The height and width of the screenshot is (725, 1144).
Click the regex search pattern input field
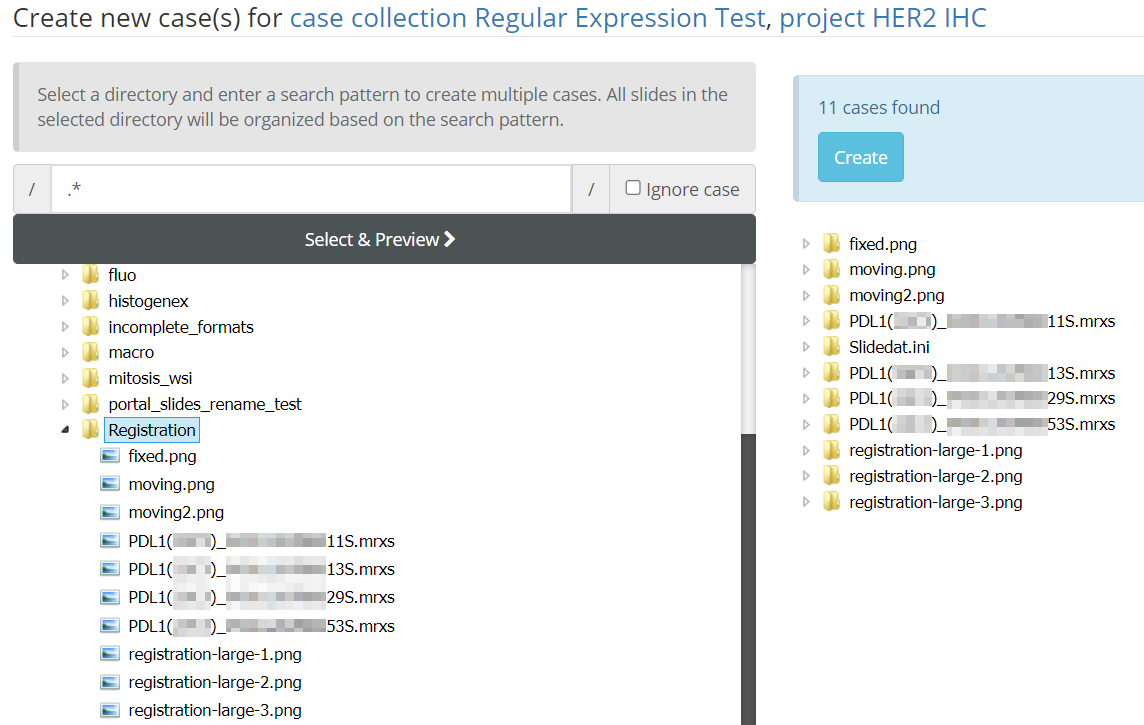click(310, 189)
